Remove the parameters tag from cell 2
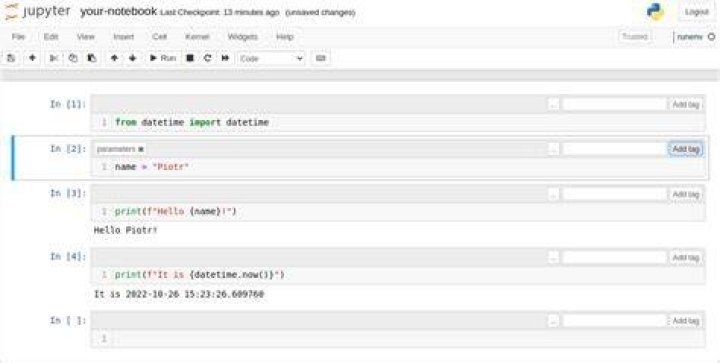 [x=141, y=149]
